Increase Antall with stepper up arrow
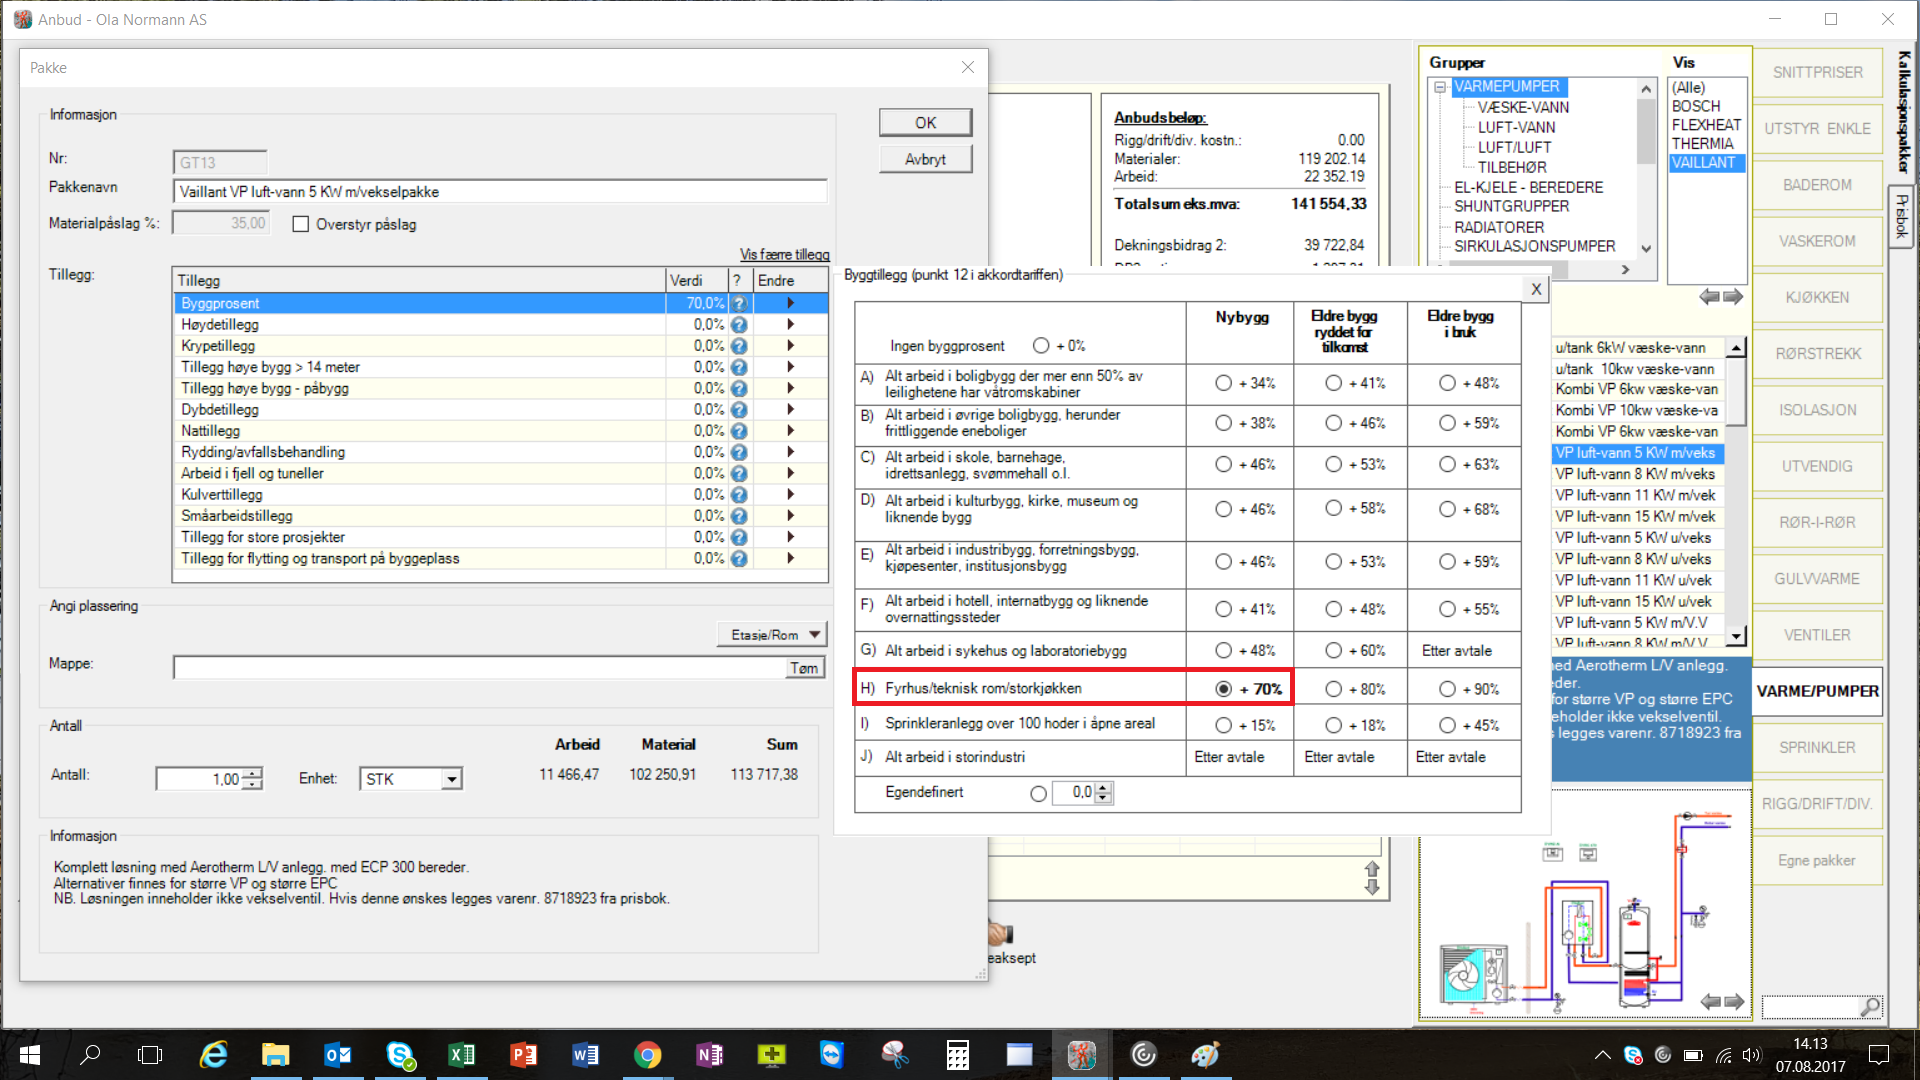Image resolution: width=1920 pixels, height=1080 pixels. 254,773
